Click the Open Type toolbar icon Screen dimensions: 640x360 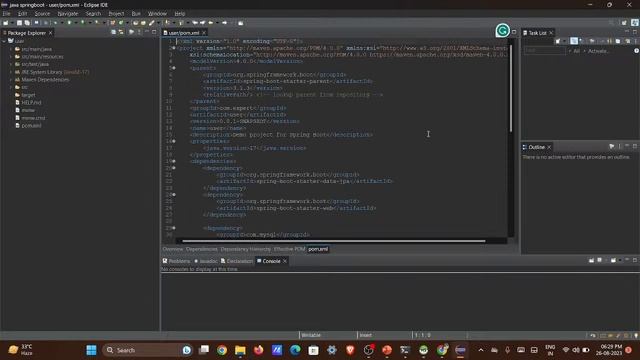[x=136, y=23]
